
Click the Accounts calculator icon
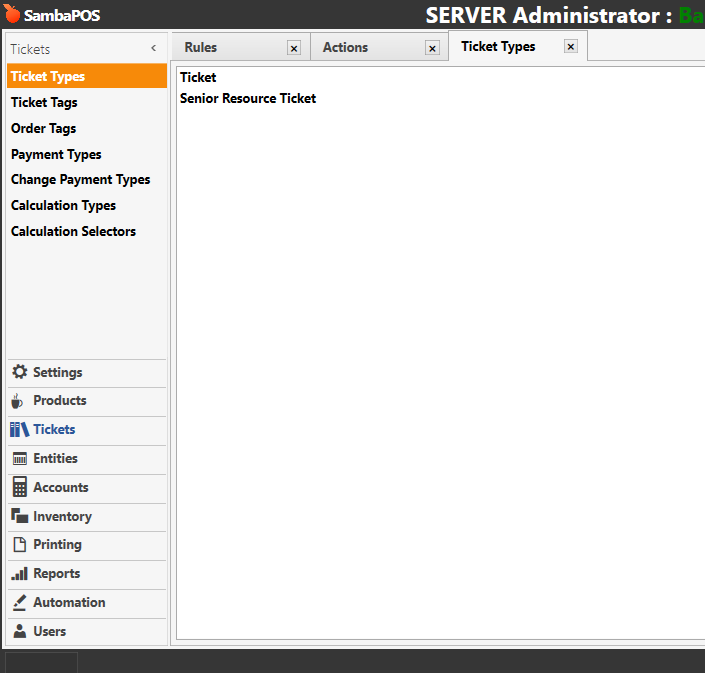tap(19, 487)
